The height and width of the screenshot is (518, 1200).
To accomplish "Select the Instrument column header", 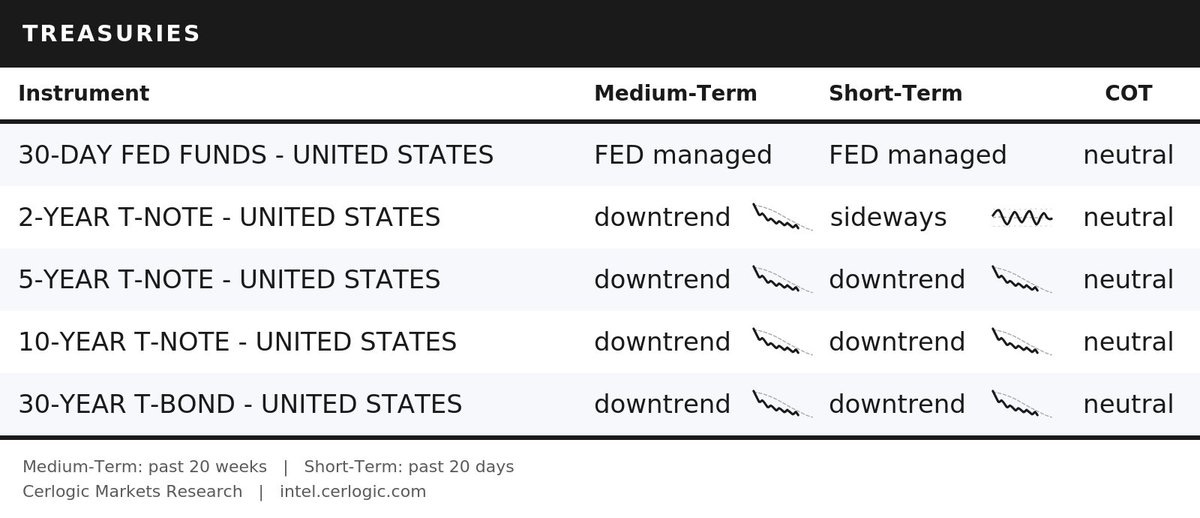I will point(84,93).
